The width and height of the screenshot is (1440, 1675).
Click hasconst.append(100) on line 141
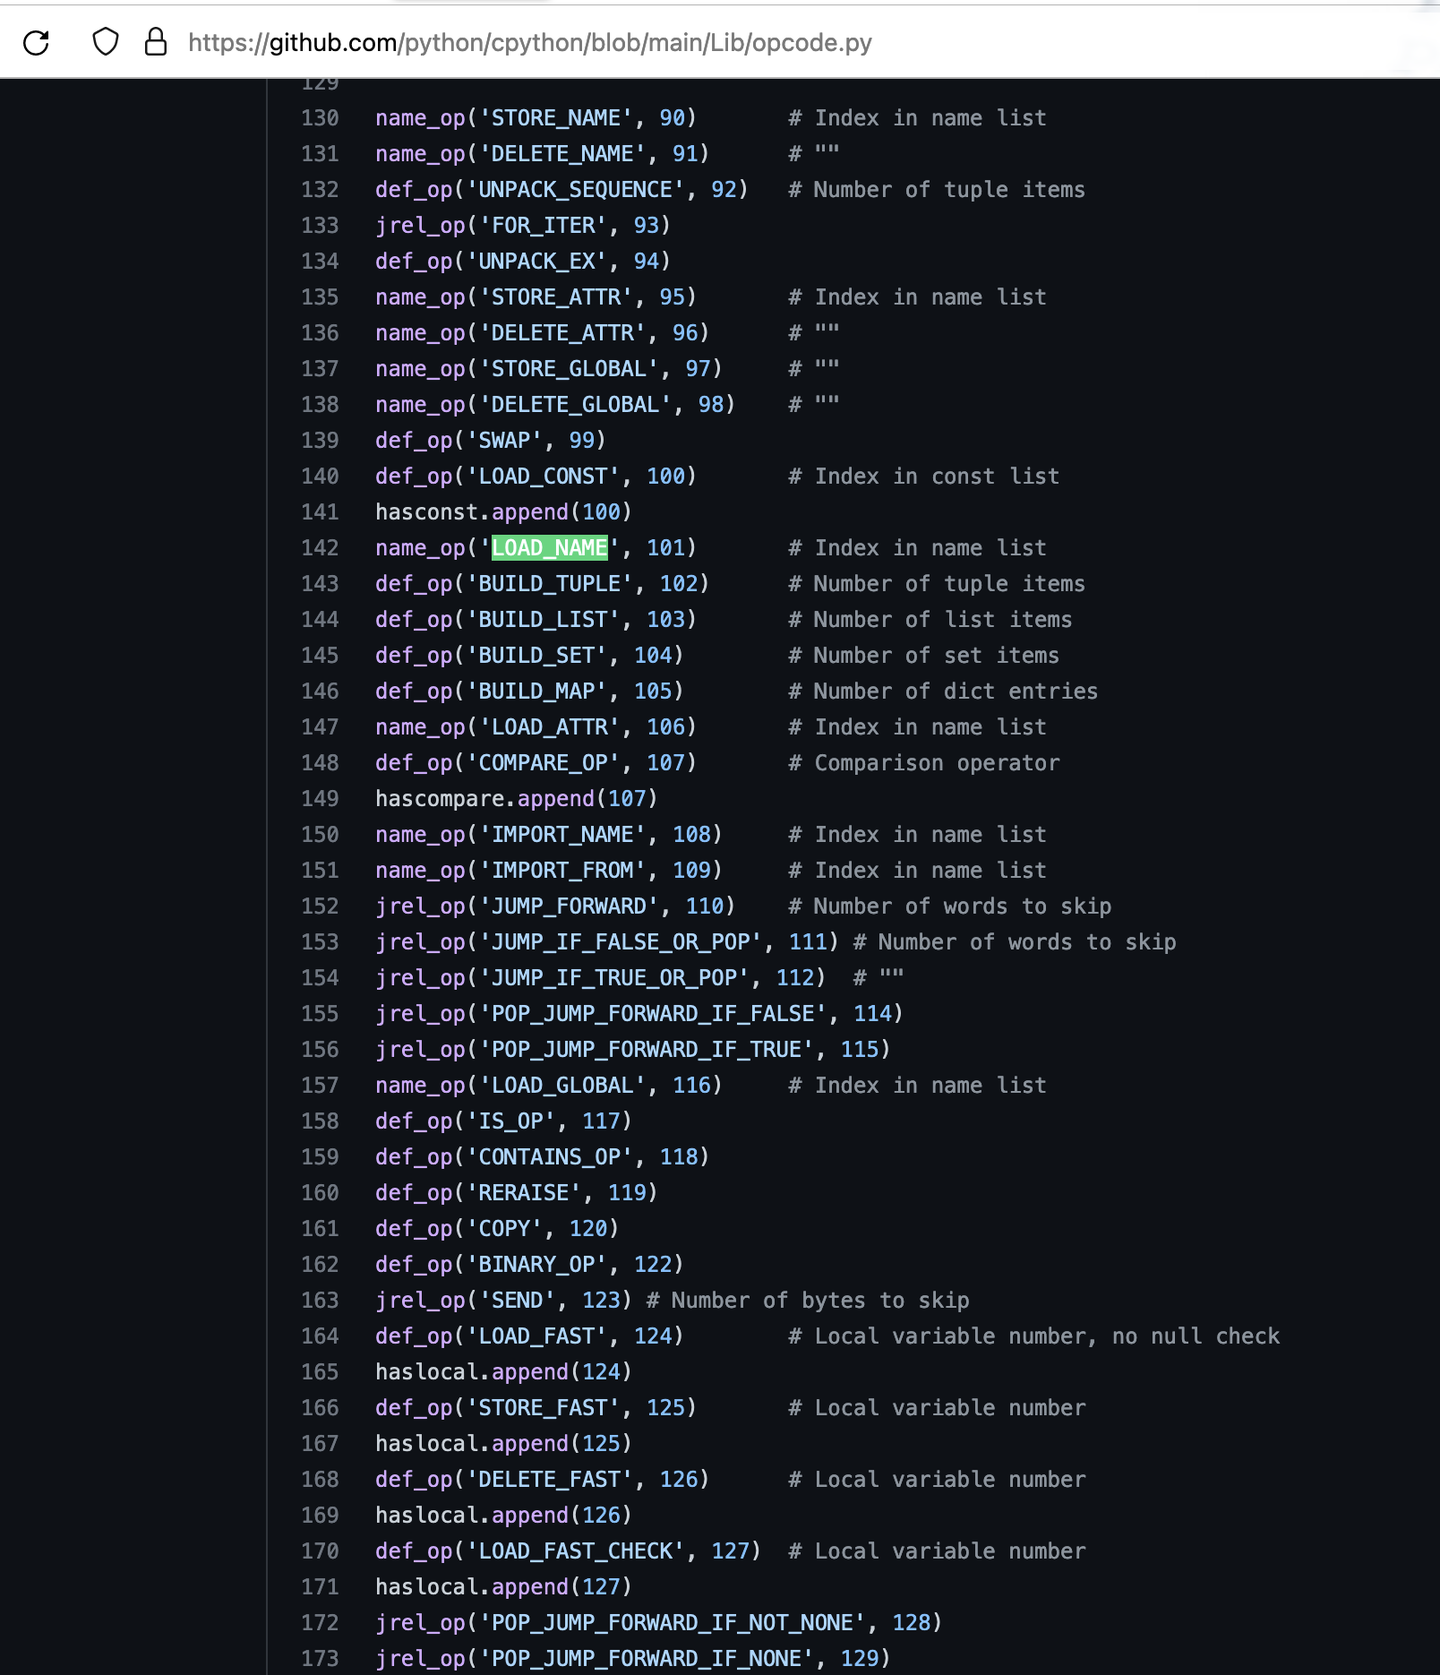point(503,512)
